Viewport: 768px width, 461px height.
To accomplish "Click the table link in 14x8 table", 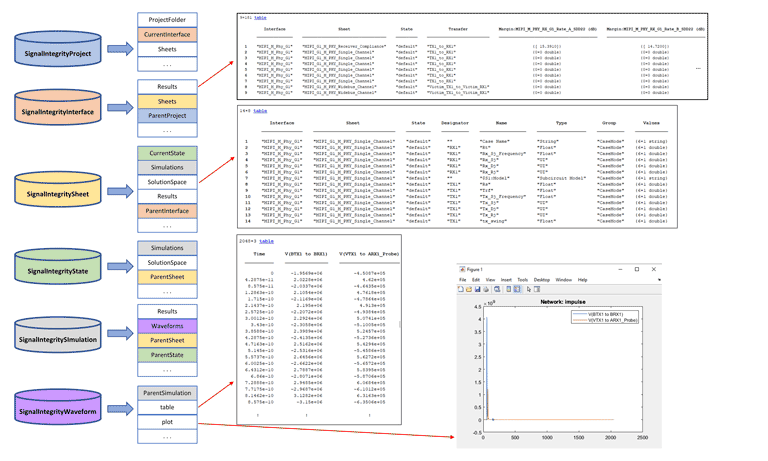I will point(260,111).
